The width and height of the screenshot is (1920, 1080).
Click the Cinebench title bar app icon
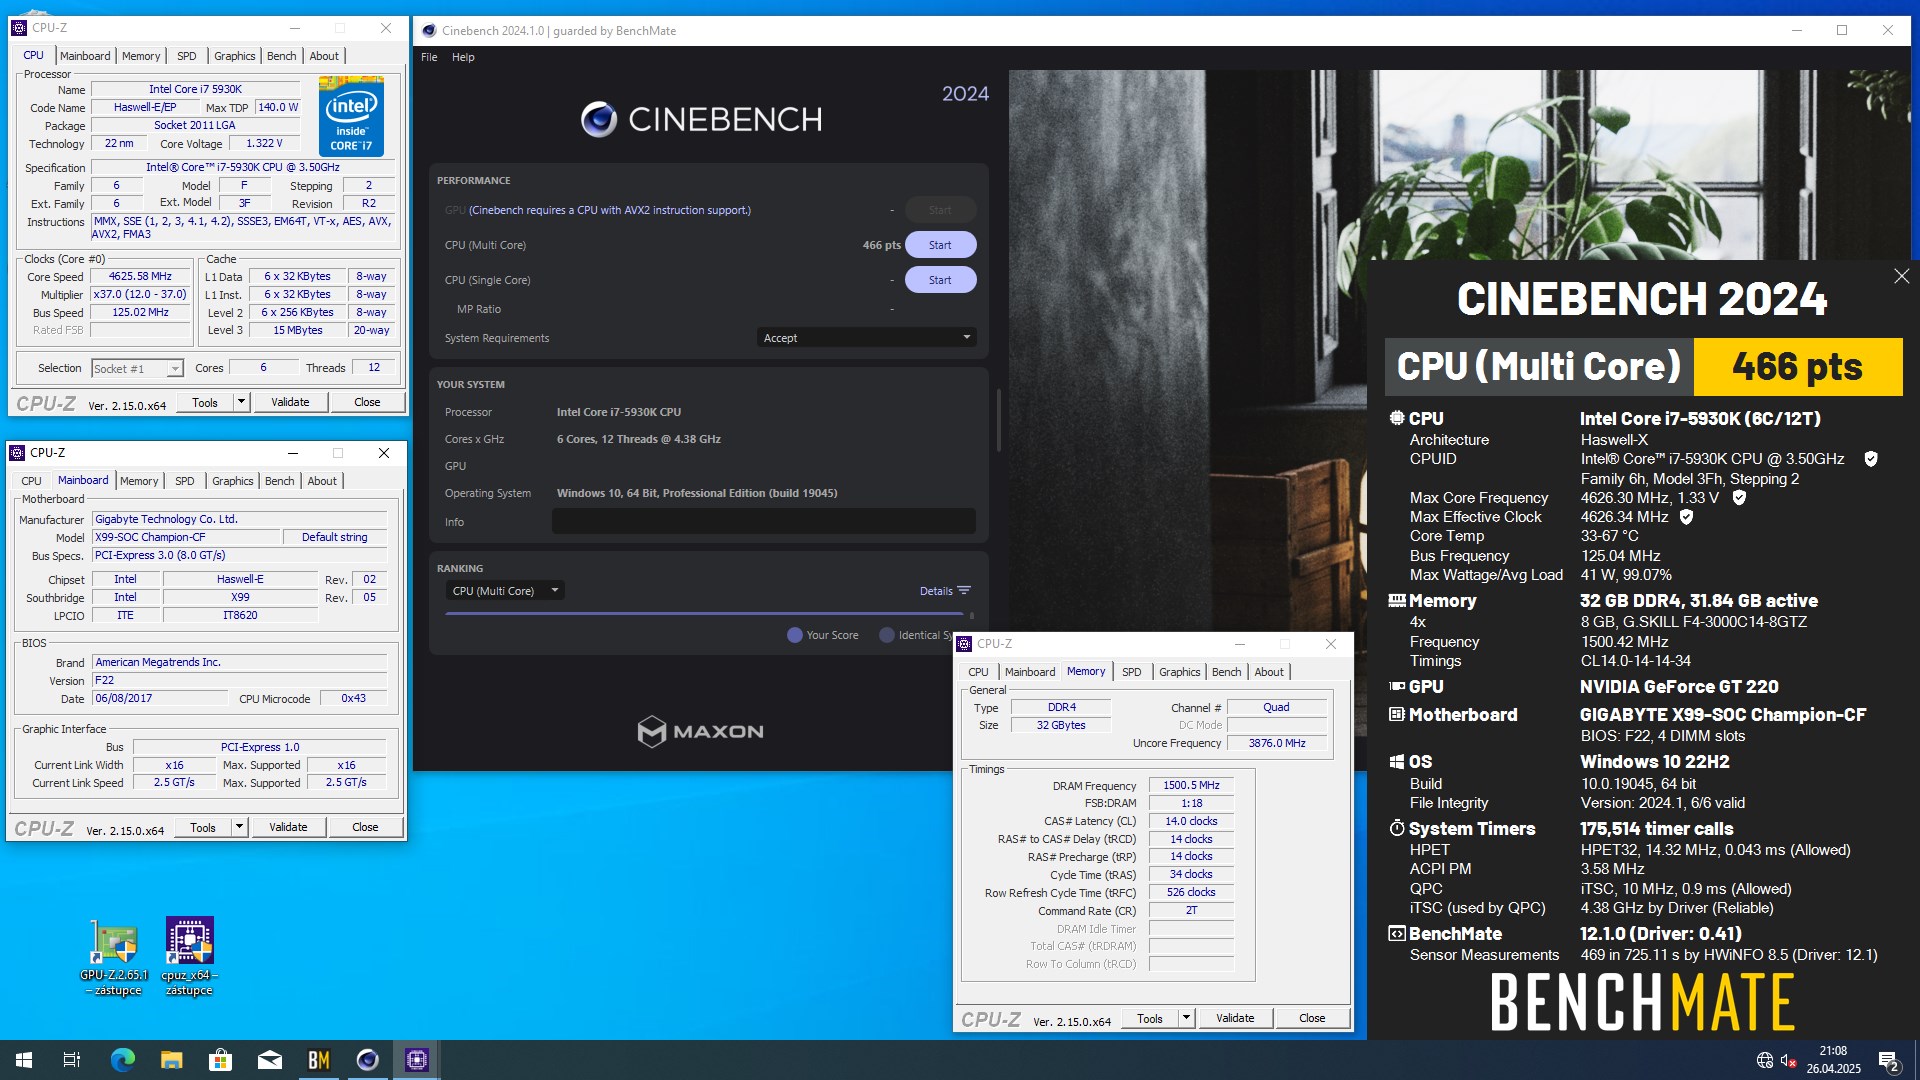click(x=429, y=30)
